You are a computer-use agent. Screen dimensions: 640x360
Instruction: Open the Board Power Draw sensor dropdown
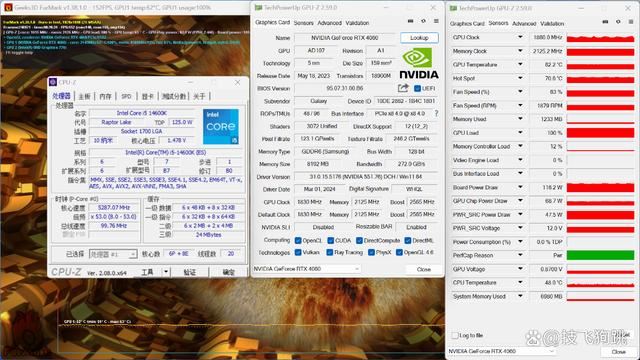[x=520, y=187]
